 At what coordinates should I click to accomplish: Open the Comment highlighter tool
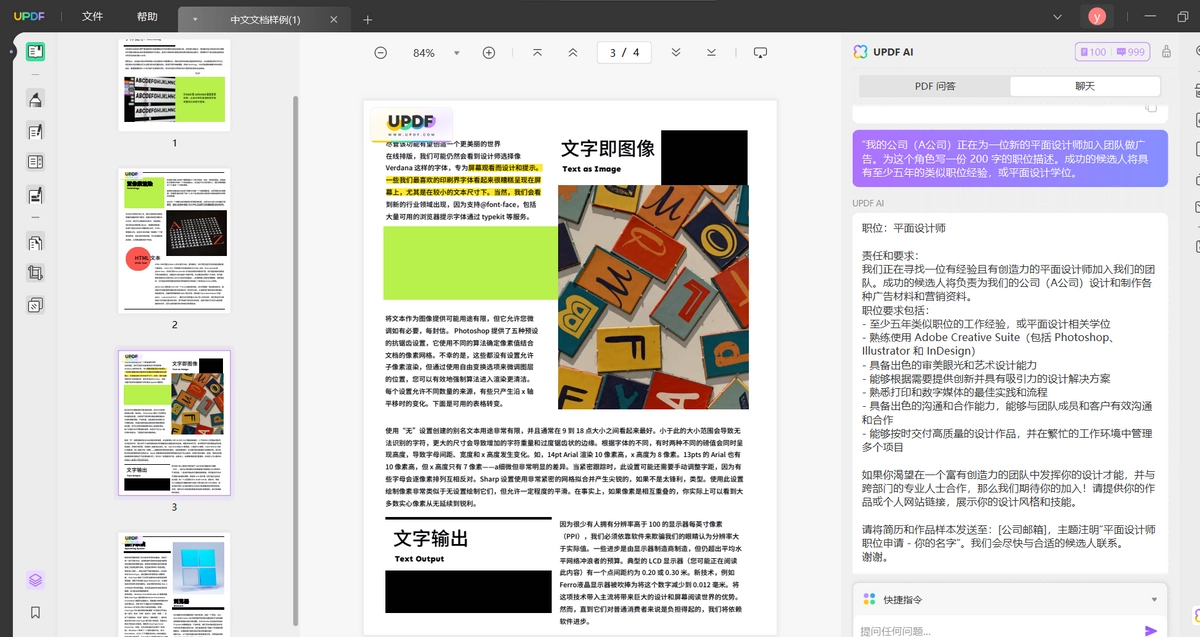35,98
